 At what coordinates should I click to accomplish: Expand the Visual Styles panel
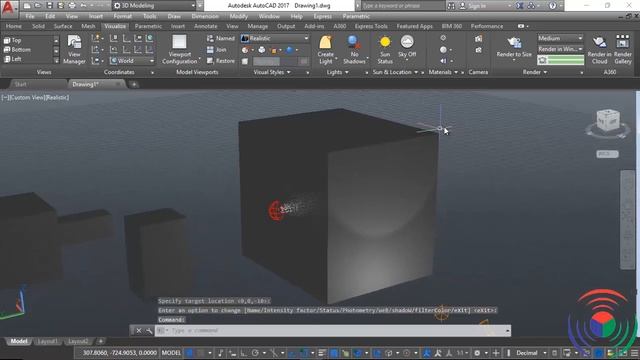(272, 72)
